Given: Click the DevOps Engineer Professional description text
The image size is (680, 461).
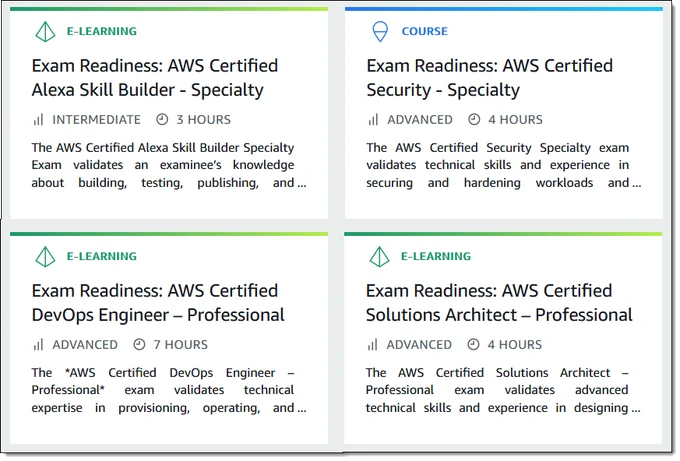Looking at the screenshot, I should [169, 390].
